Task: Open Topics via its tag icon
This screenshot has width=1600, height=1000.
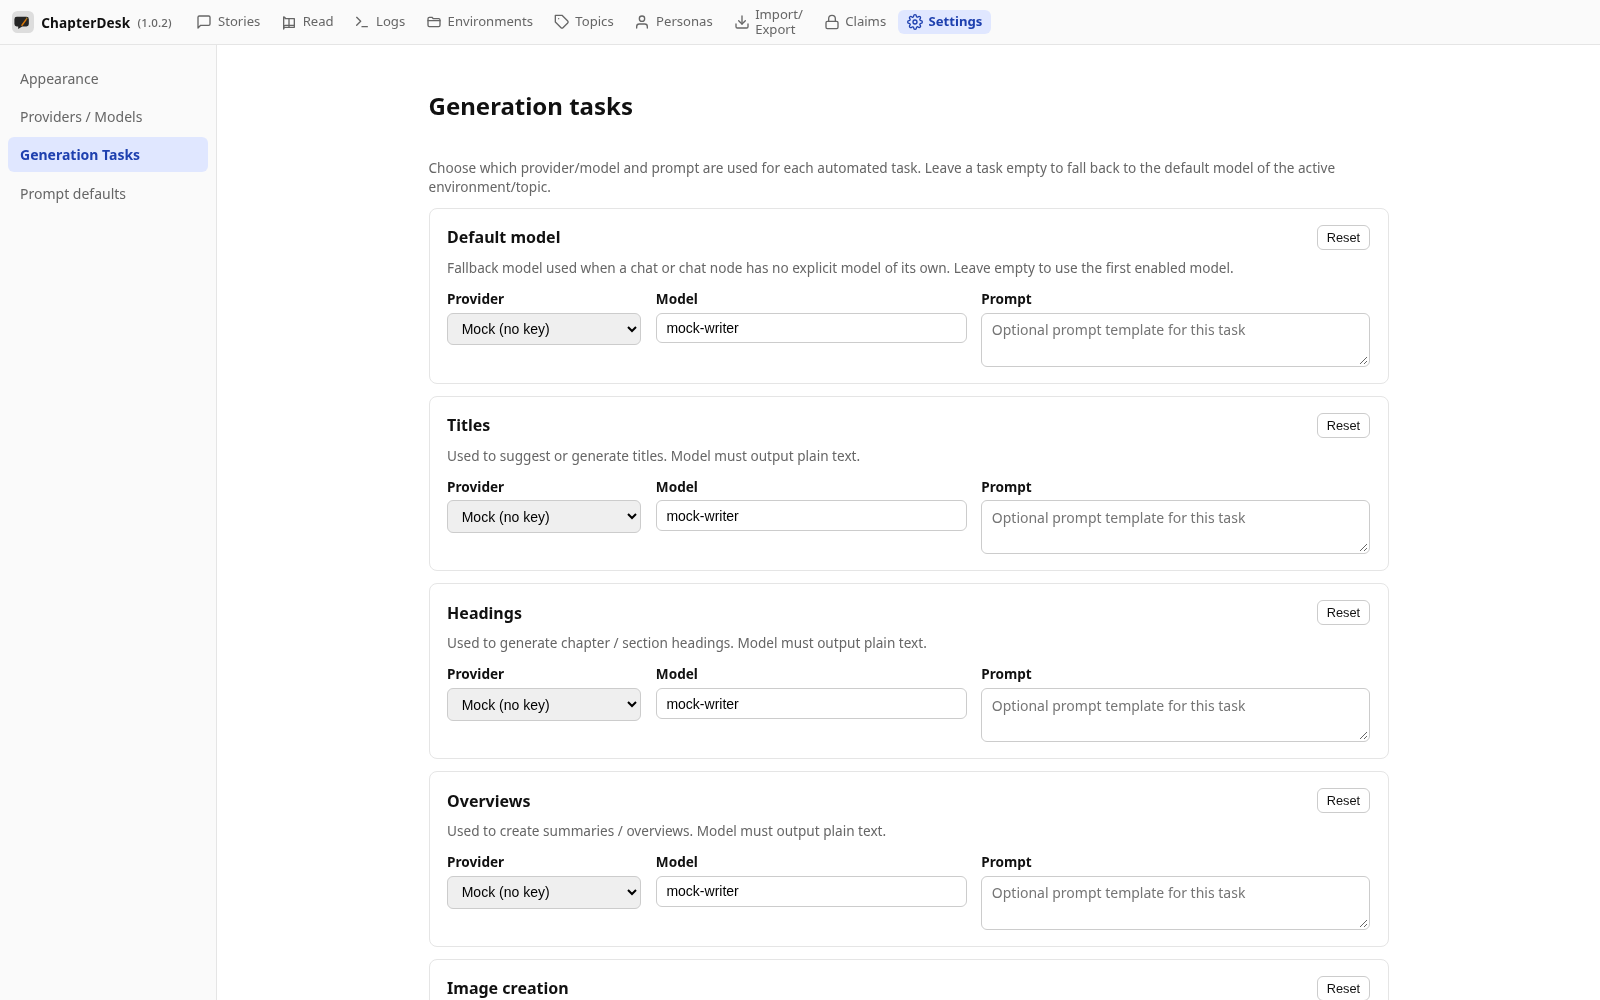Action: (x=561, y=22)
